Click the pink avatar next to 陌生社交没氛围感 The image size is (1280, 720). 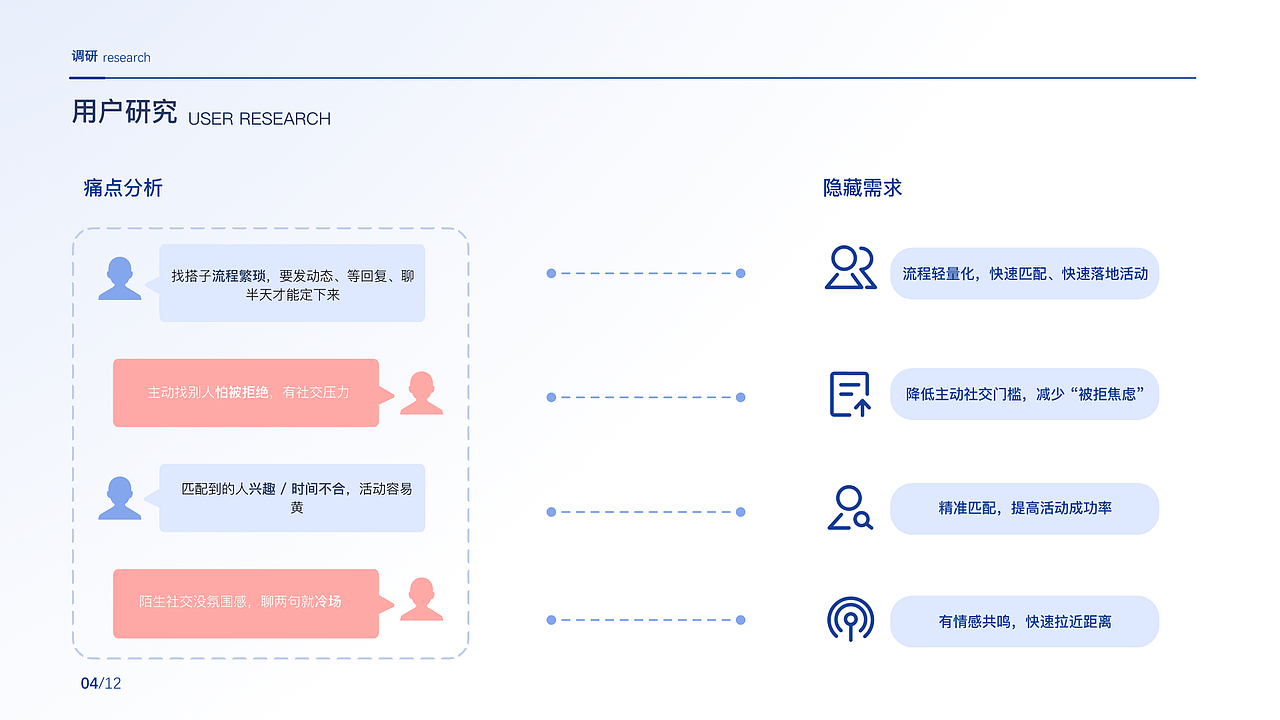tap(421, 599)
